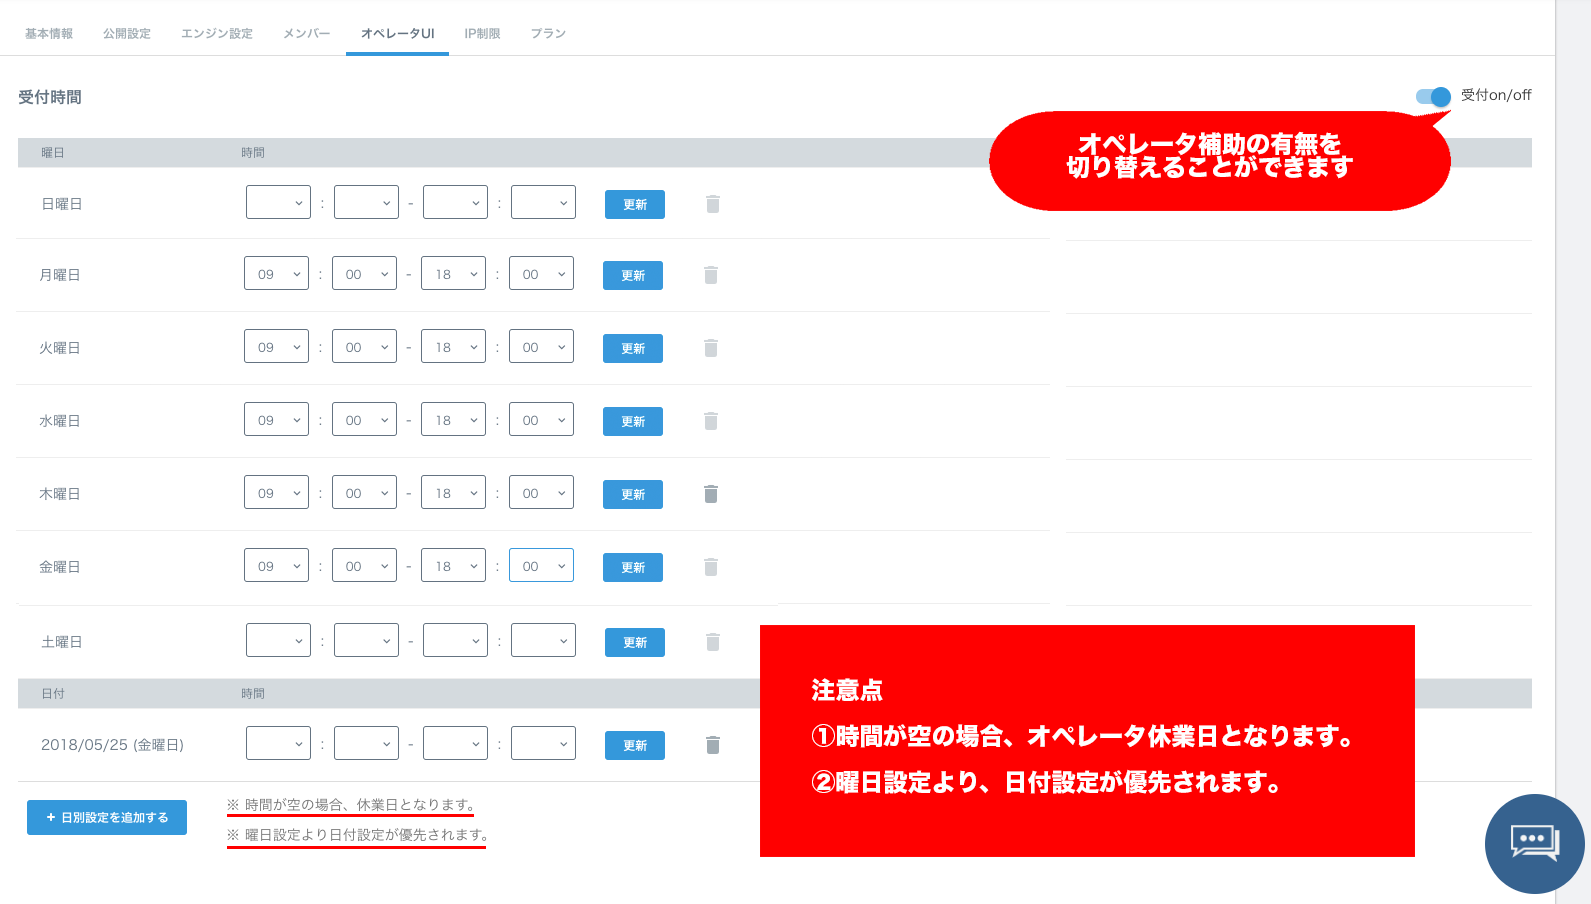Click the 日曜日 row label
Image resolution: width=1591 pixels, height=904 pixels.
coord(62,204)
